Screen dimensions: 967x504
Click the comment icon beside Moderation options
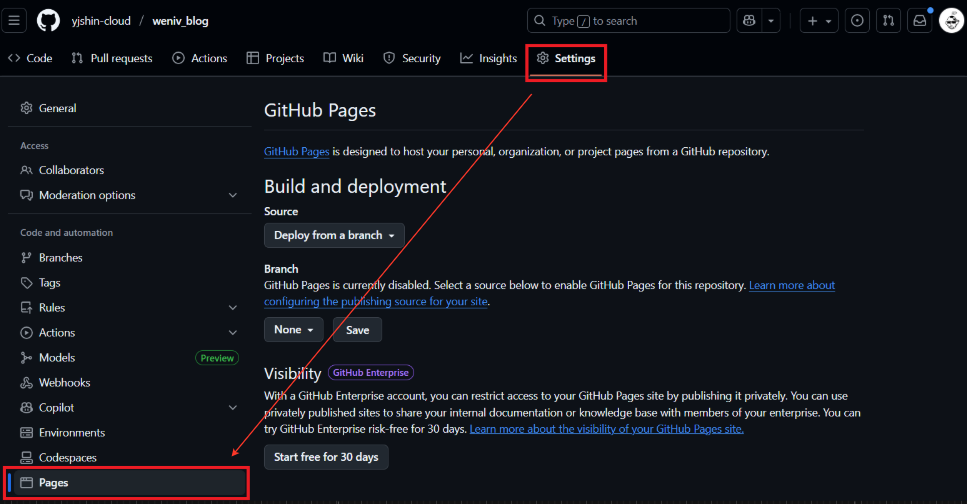(26, 195)
